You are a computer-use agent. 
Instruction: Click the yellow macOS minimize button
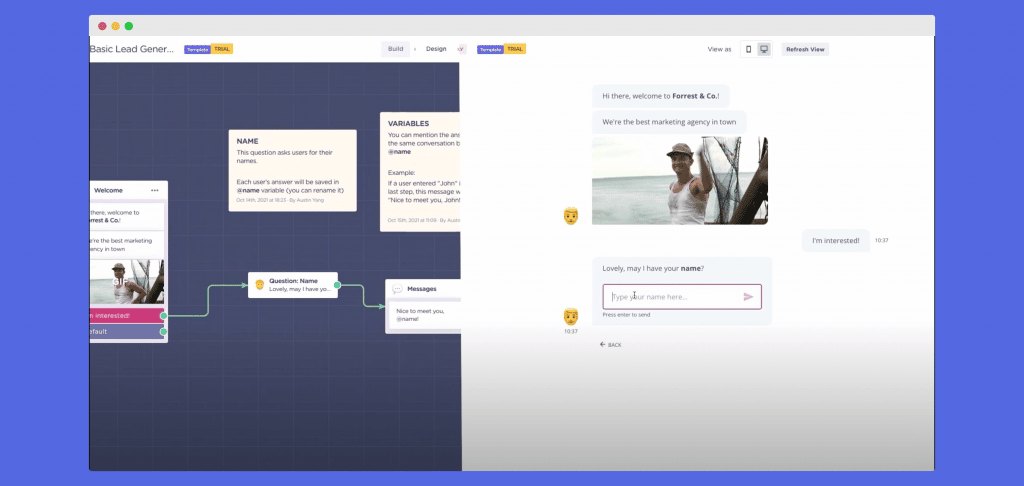tap(116, 26)
